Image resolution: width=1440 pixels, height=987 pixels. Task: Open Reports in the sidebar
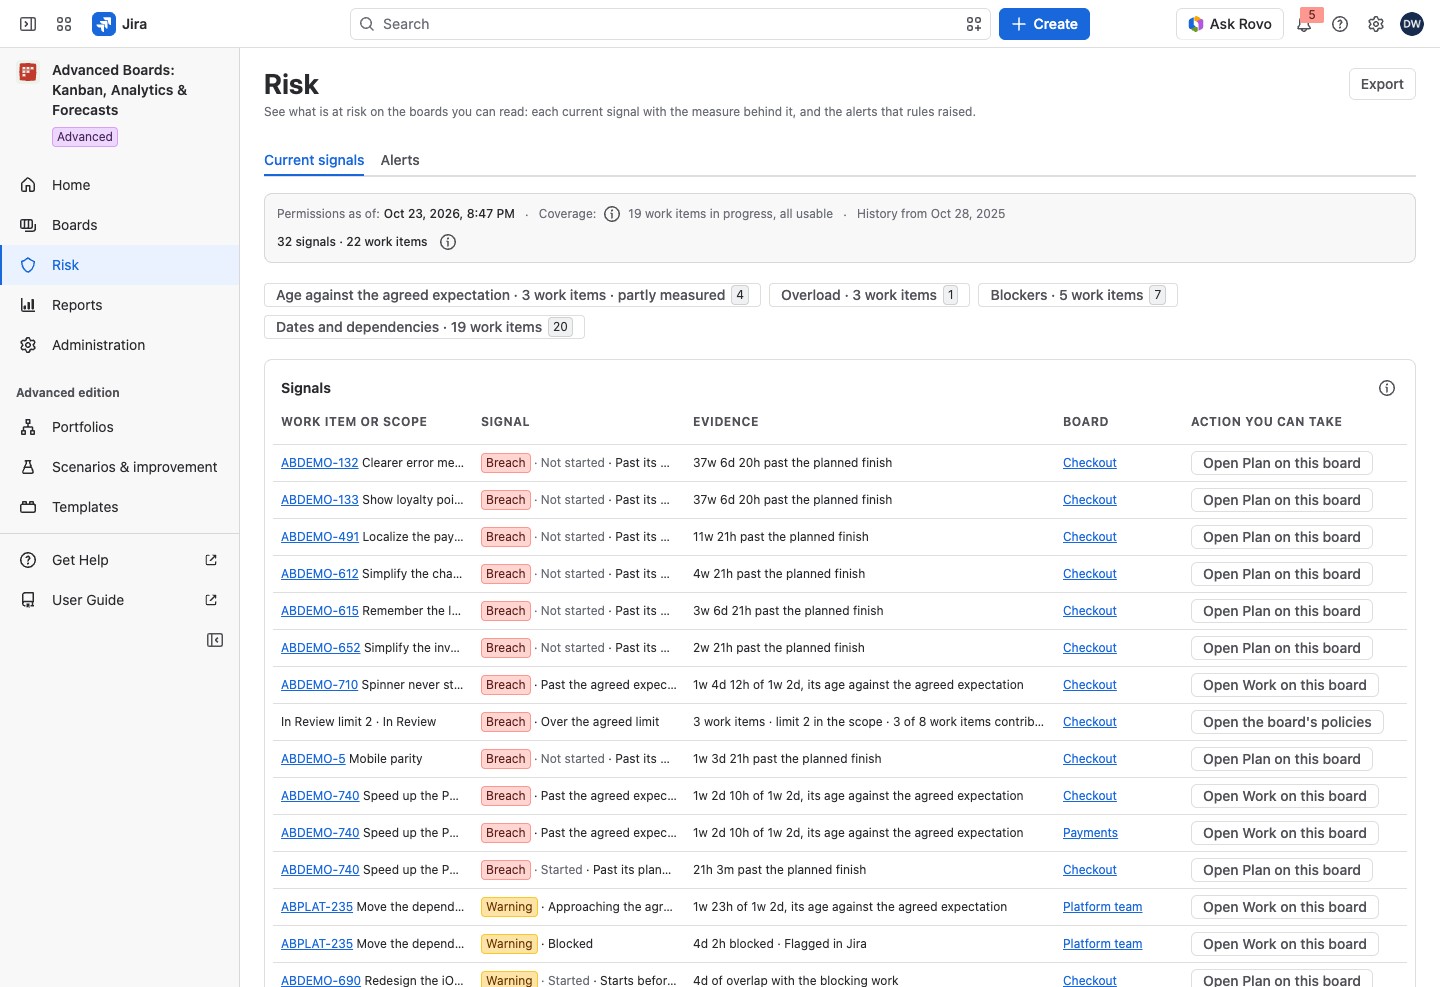pyautogui.click(x=120, y=305)
